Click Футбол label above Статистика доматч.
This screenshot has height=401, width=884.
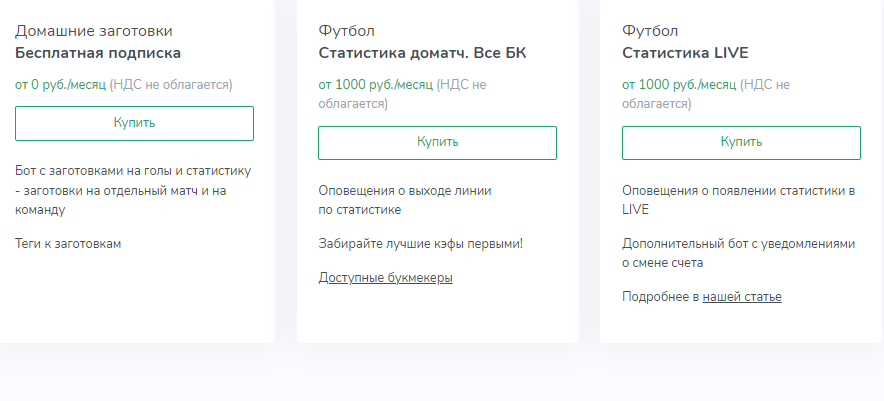(x=346, y=31)
